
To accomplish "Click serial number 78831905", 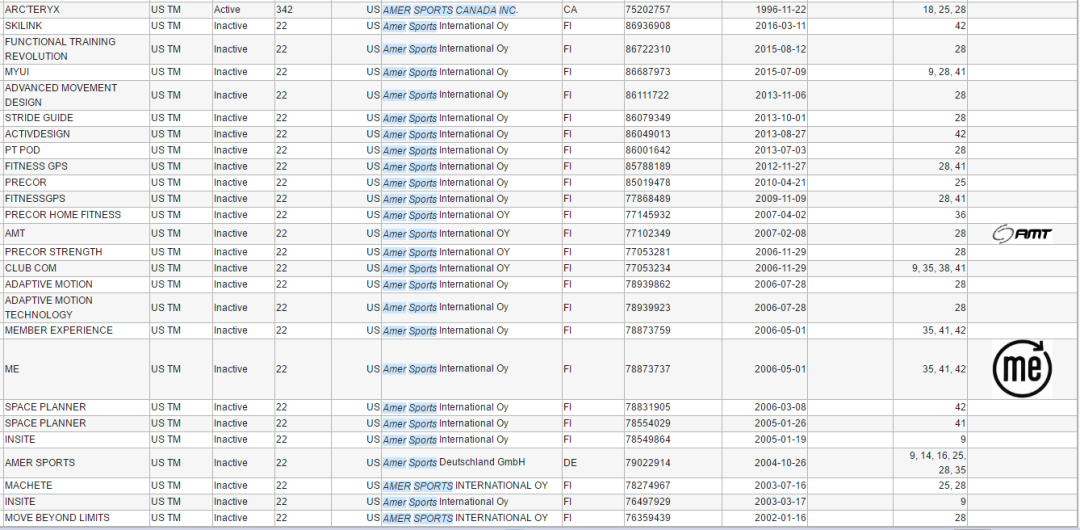I will (647, 407).
